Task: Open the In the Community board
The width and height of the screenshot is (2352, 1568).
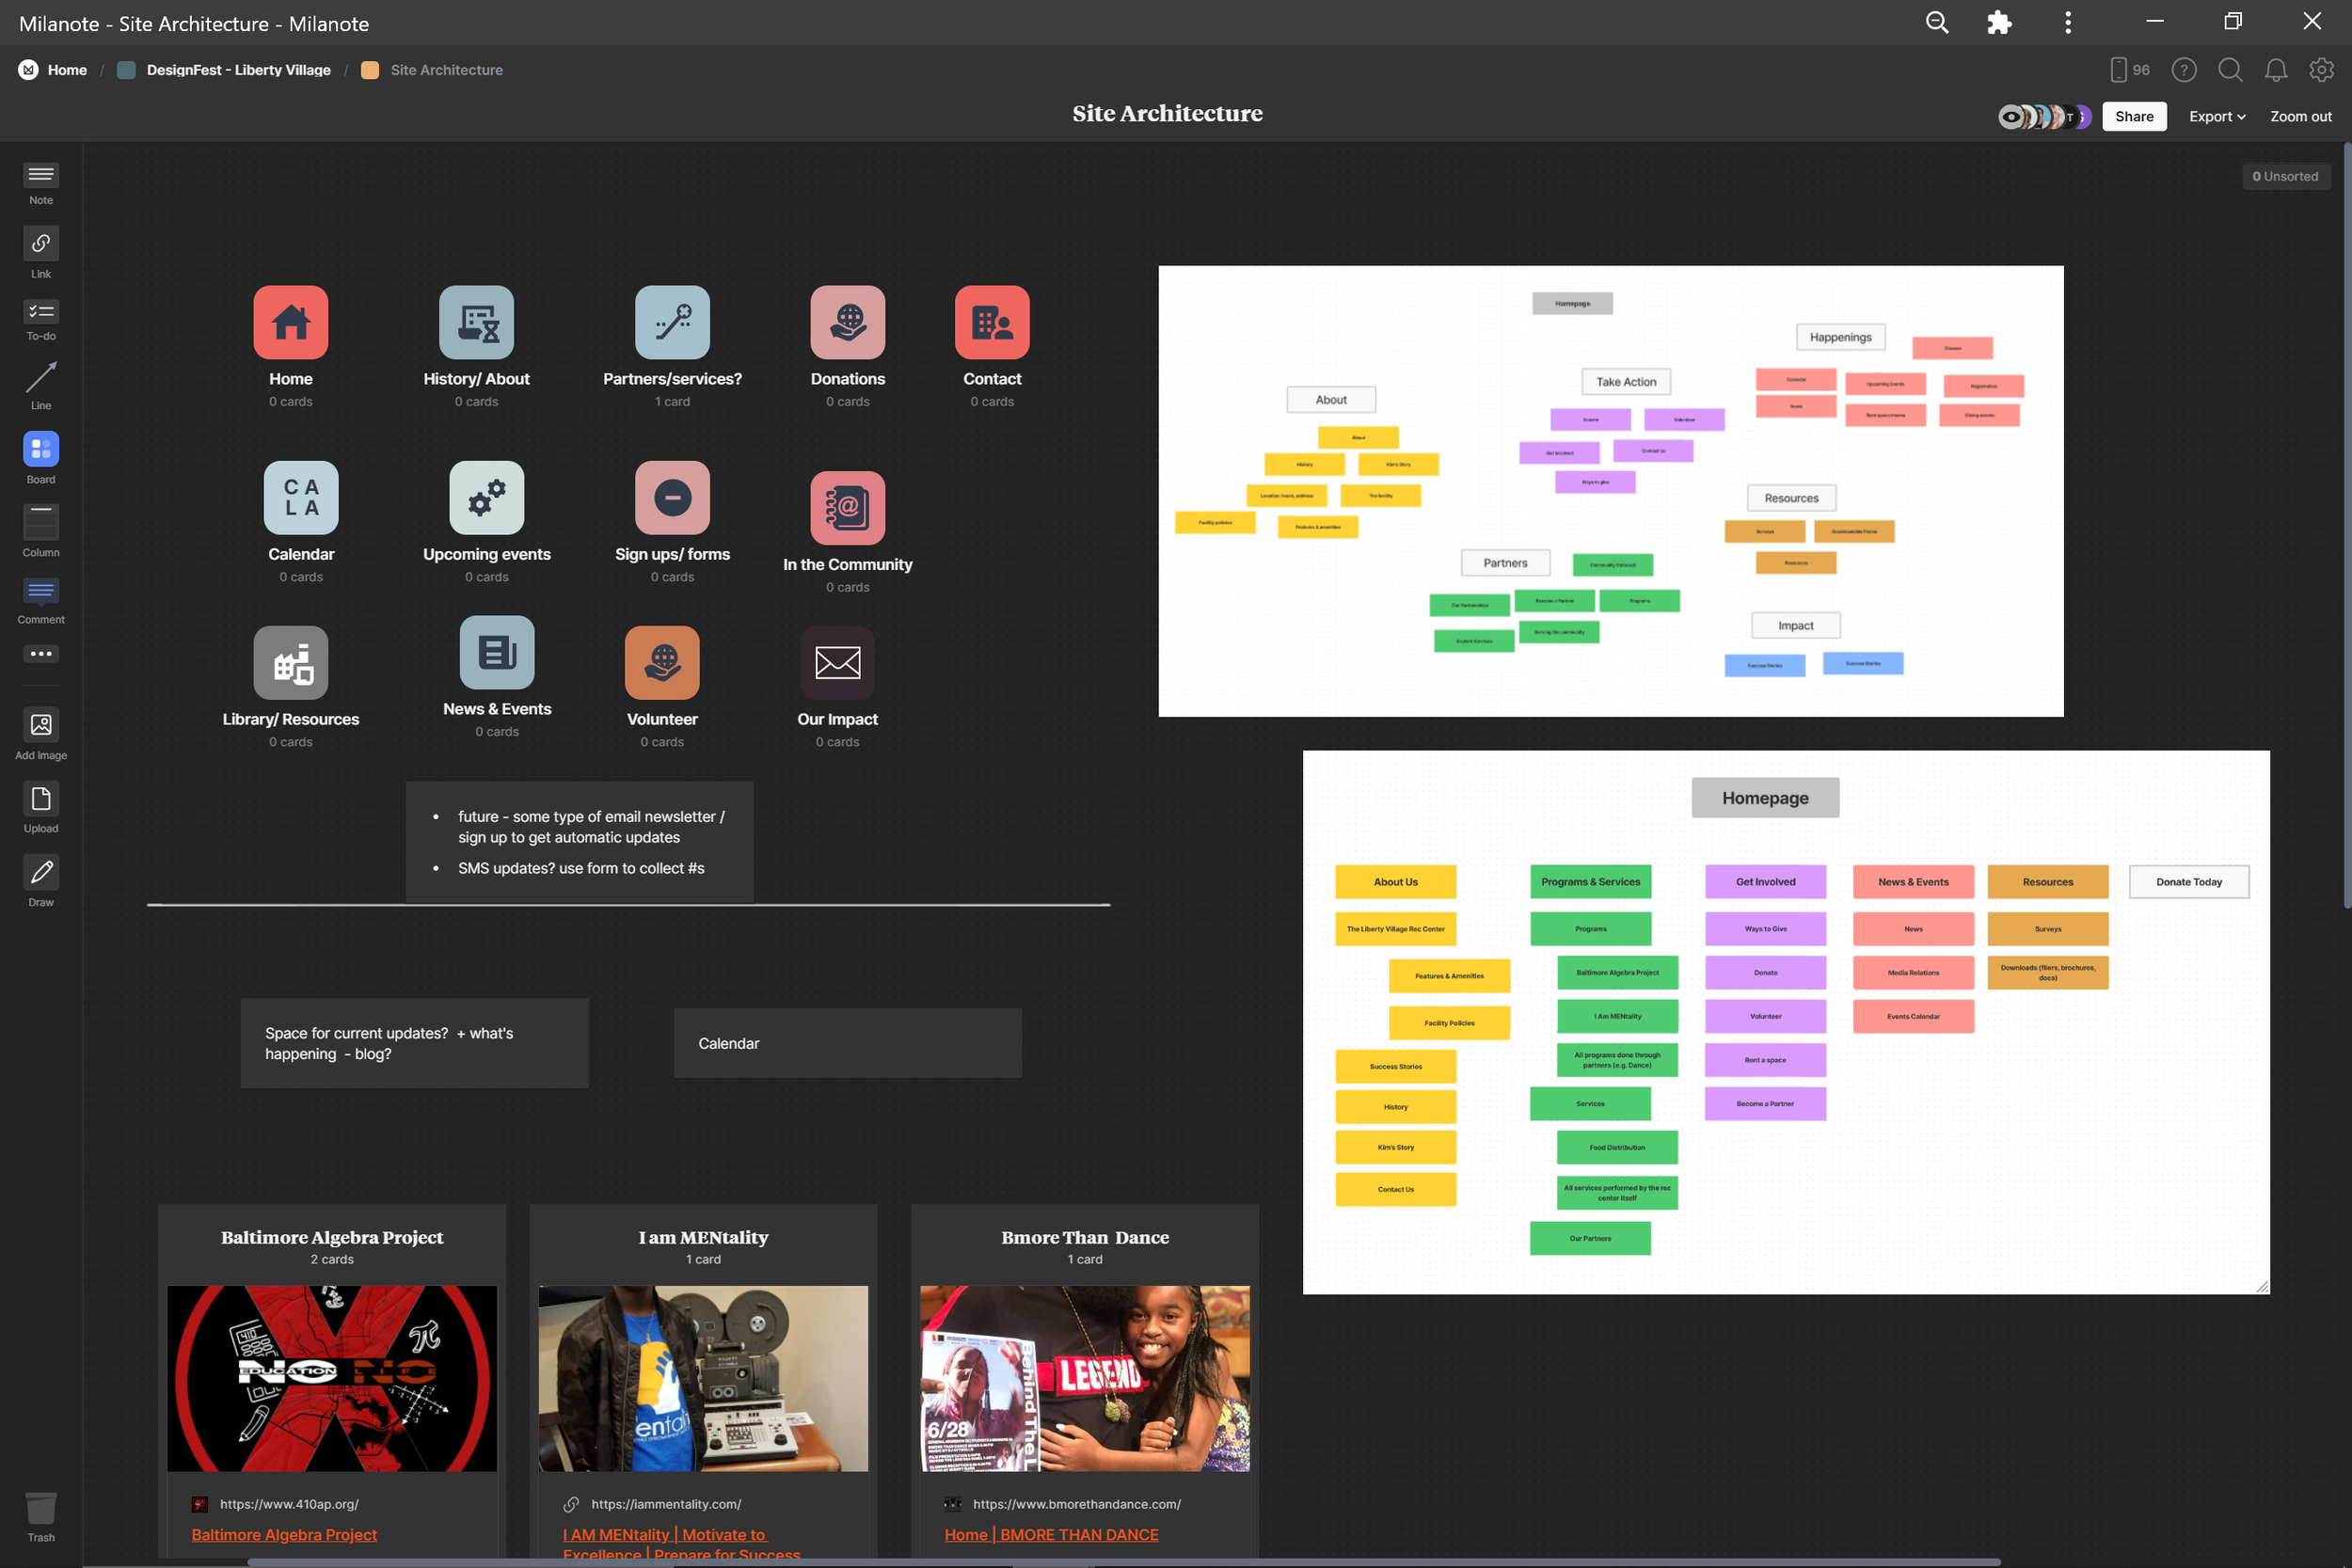Action: click(848, 508)
